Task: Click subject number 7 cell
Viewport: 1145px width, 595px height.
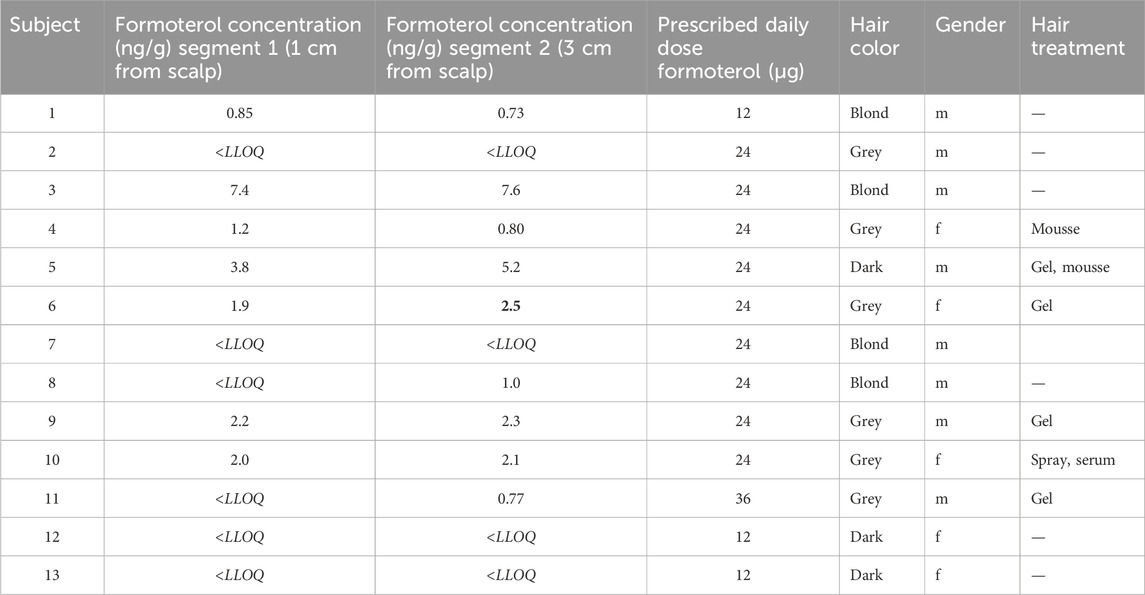Action: (51, 344)
